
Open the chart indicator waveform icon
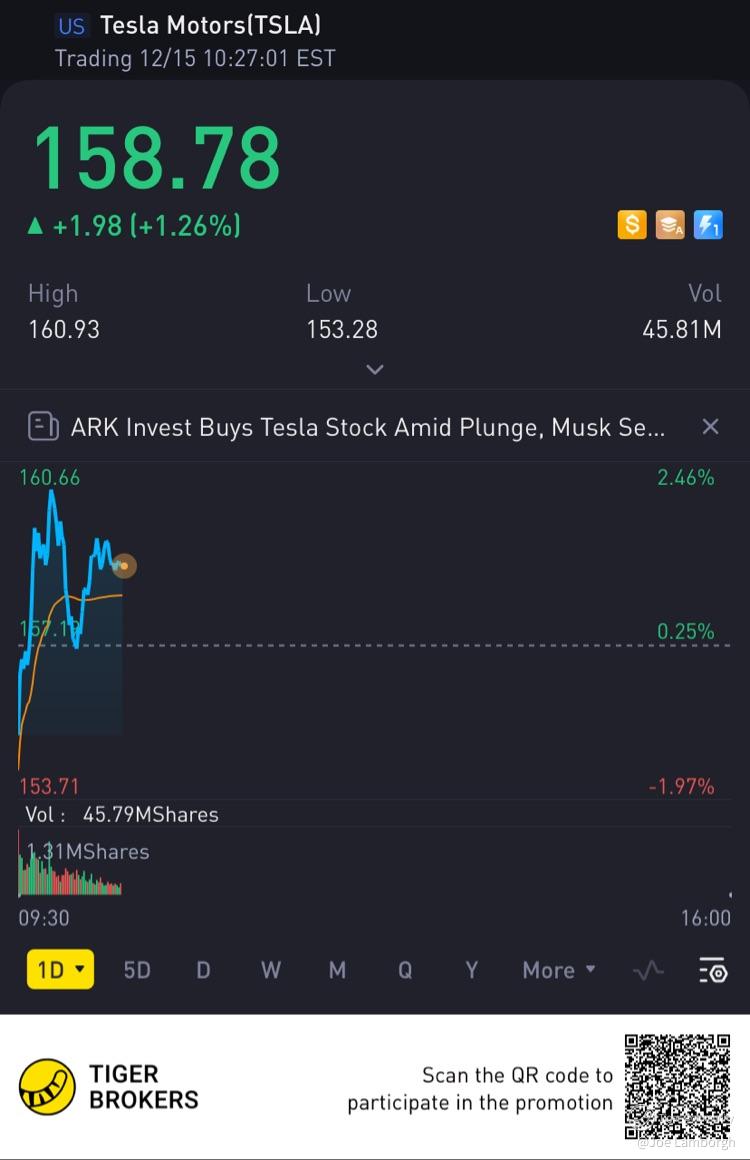[x=649, y=970]
